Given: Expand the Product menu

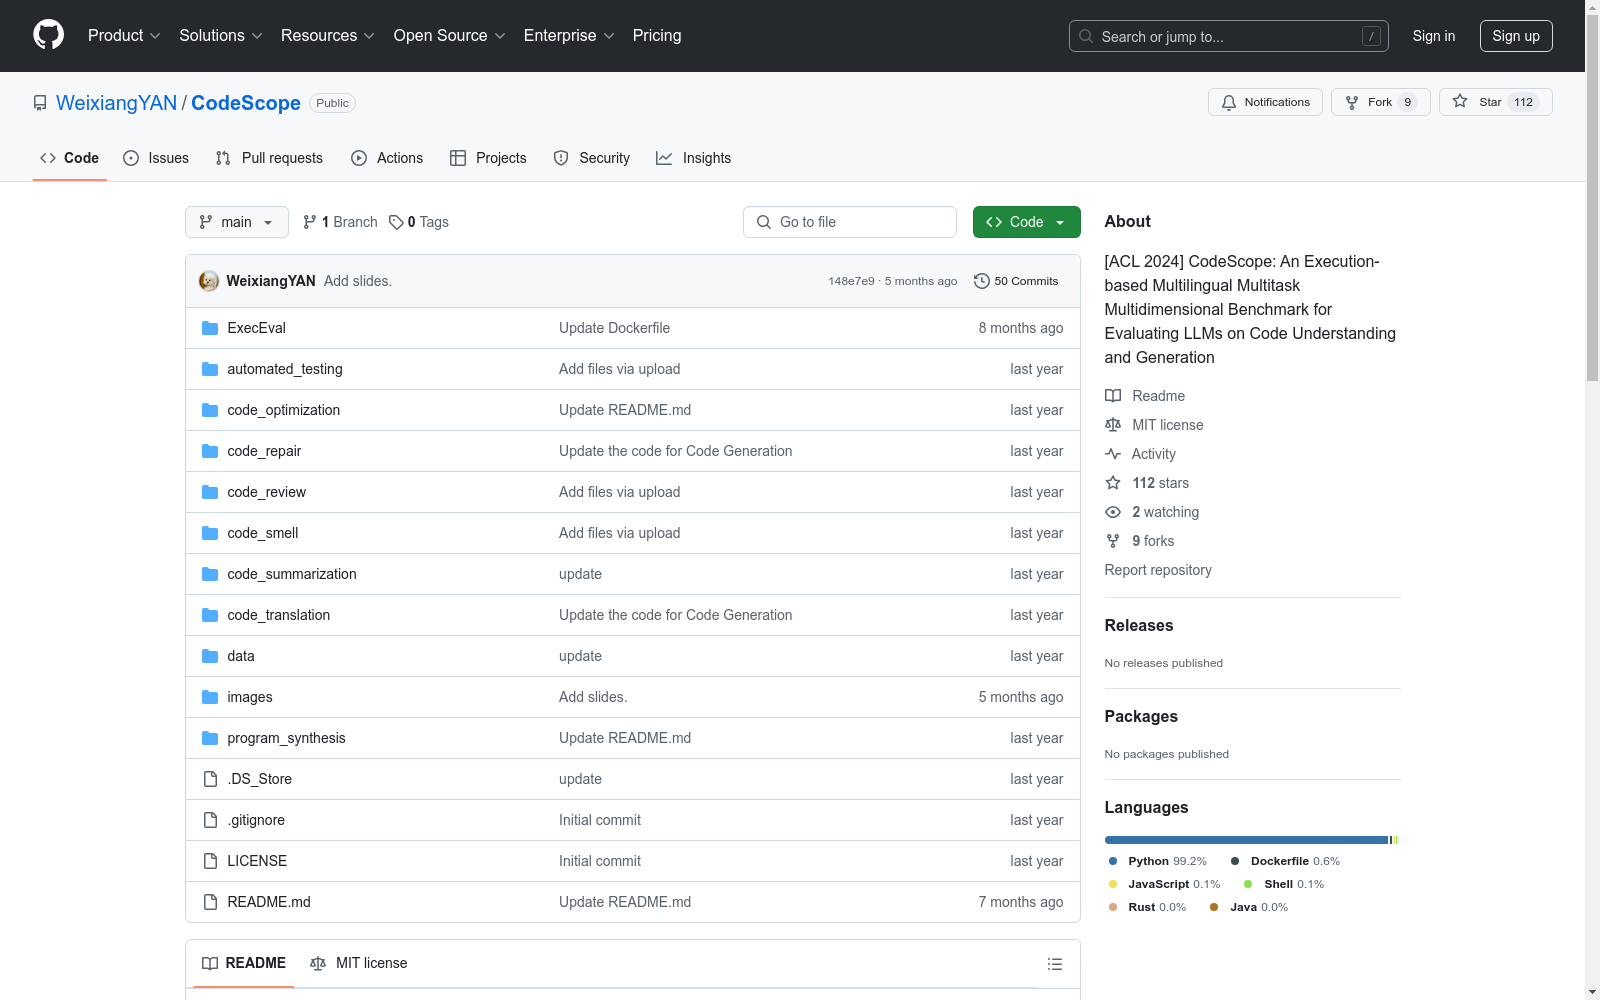Looking at the screenshot, I should [x=124, y=36].
